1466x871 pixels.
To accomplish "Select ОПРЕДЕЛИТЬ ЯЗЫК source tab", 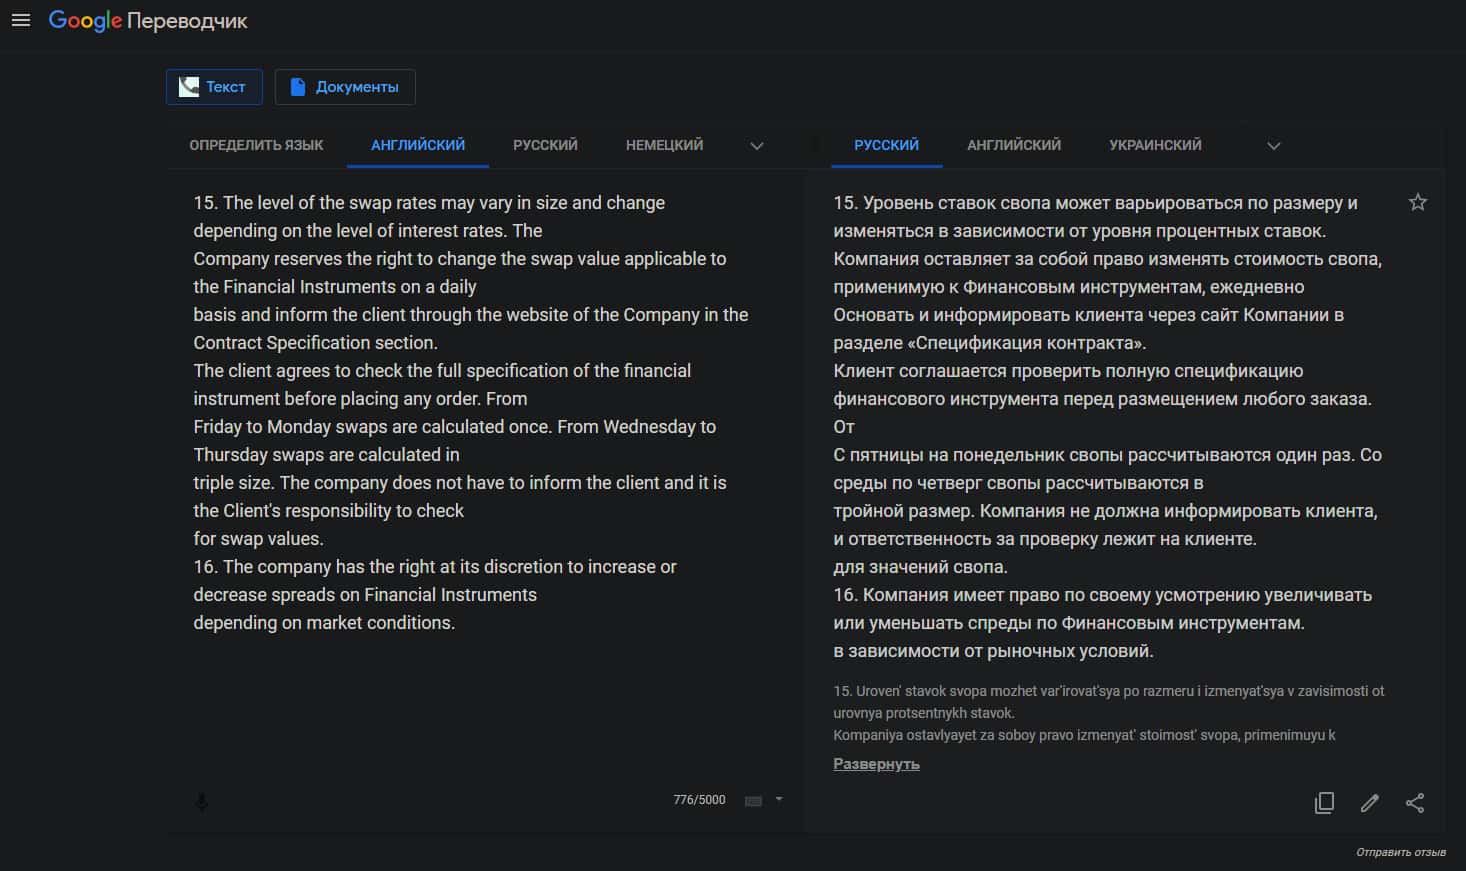I will pyautogui.click(x=256, y=145).
